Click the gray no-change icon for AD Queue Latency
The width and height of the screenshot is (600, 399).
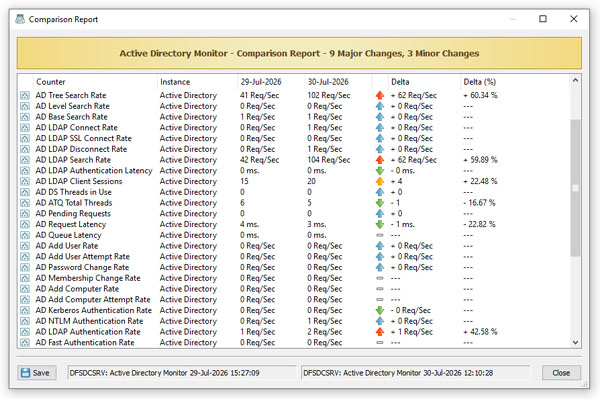coord(380,235)
